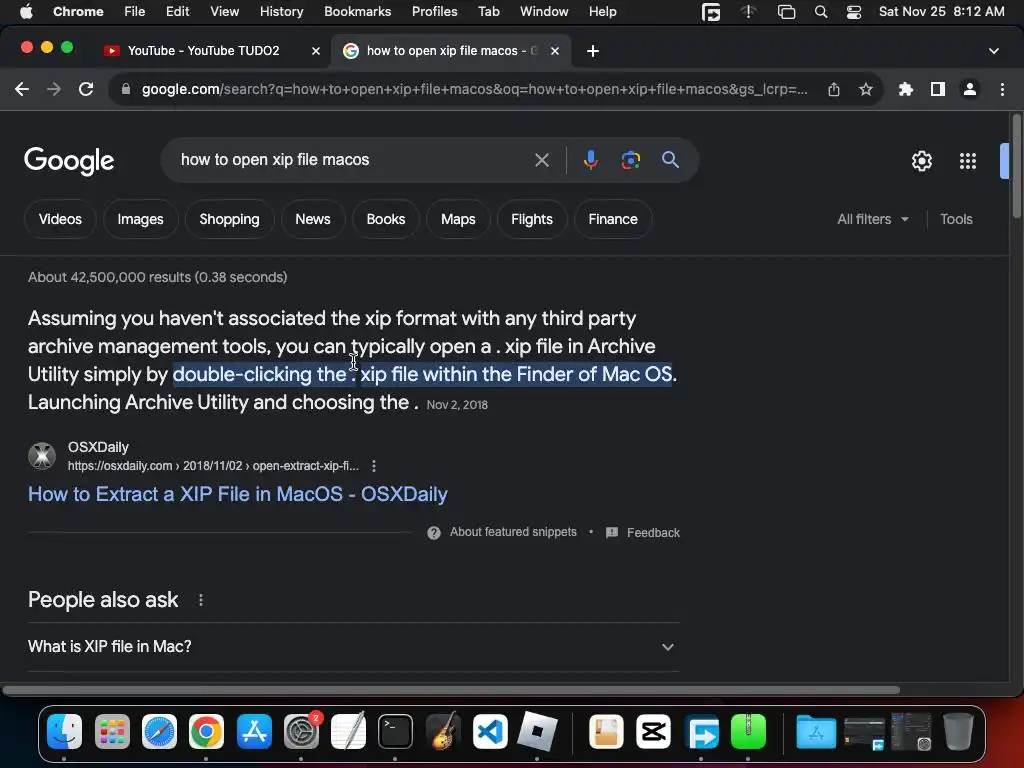Open the search Tools button

(956, 219)
